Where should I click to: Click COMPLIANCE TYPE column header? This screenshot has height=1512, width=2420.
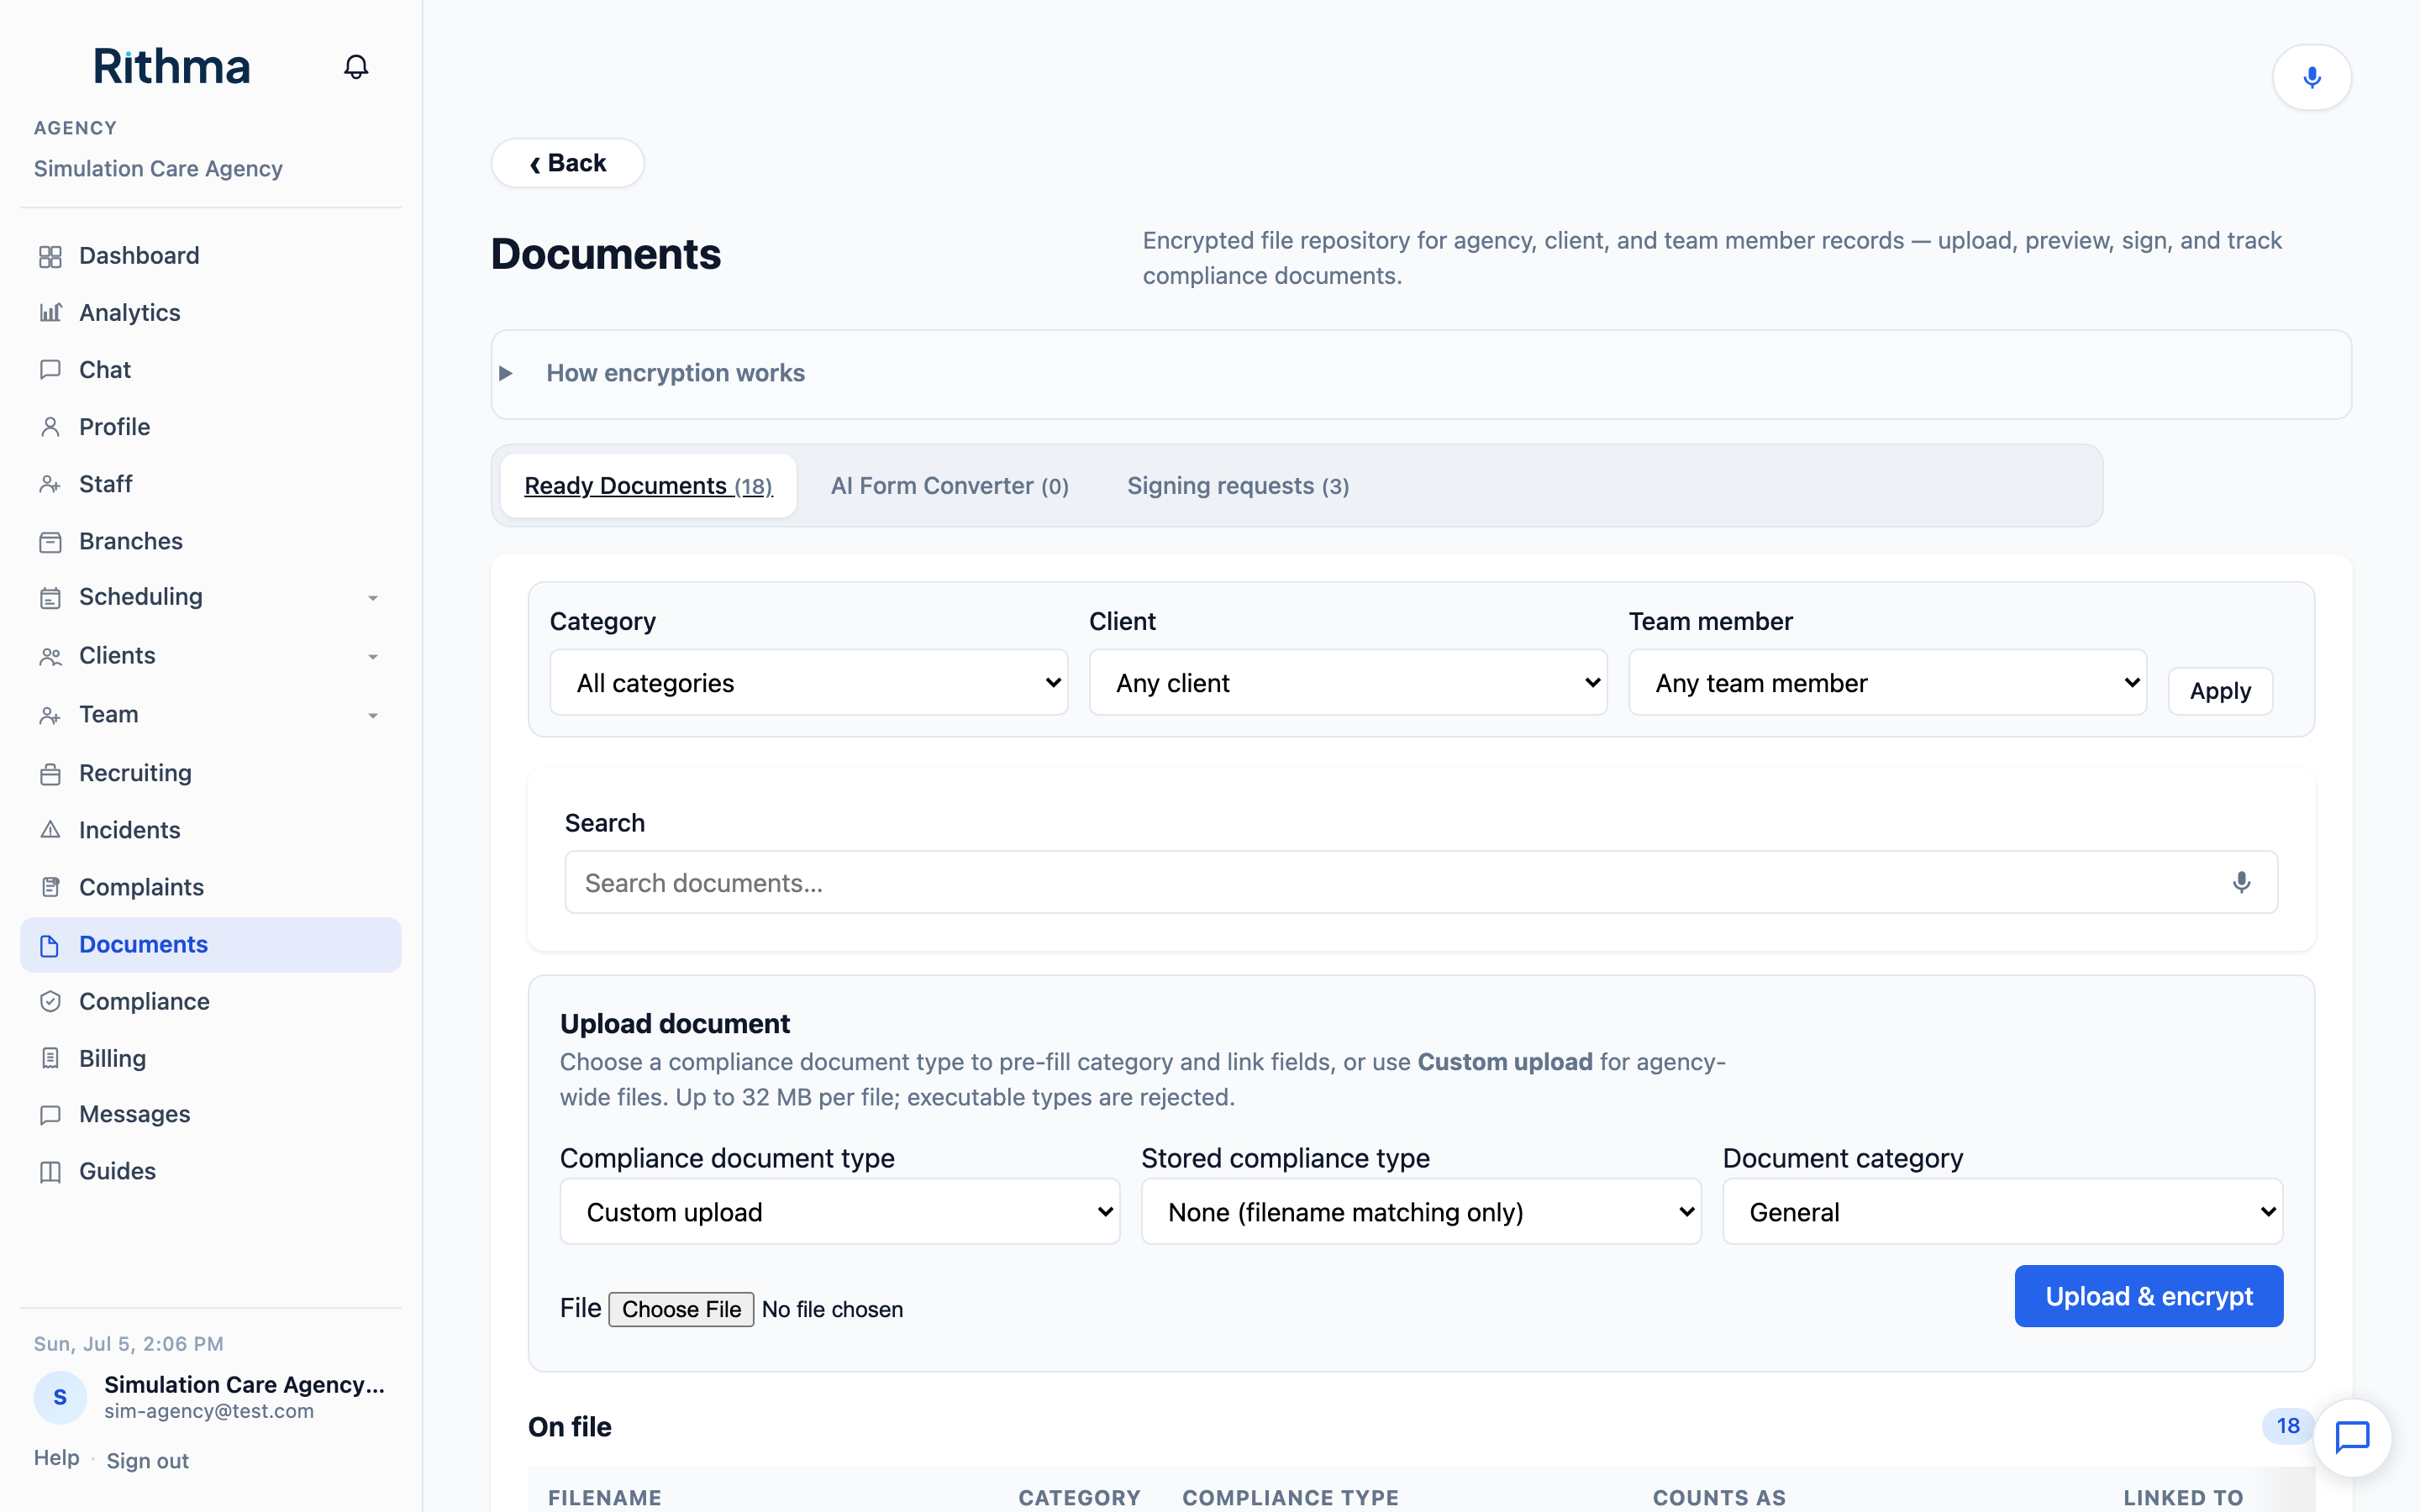(1290, 1497)
